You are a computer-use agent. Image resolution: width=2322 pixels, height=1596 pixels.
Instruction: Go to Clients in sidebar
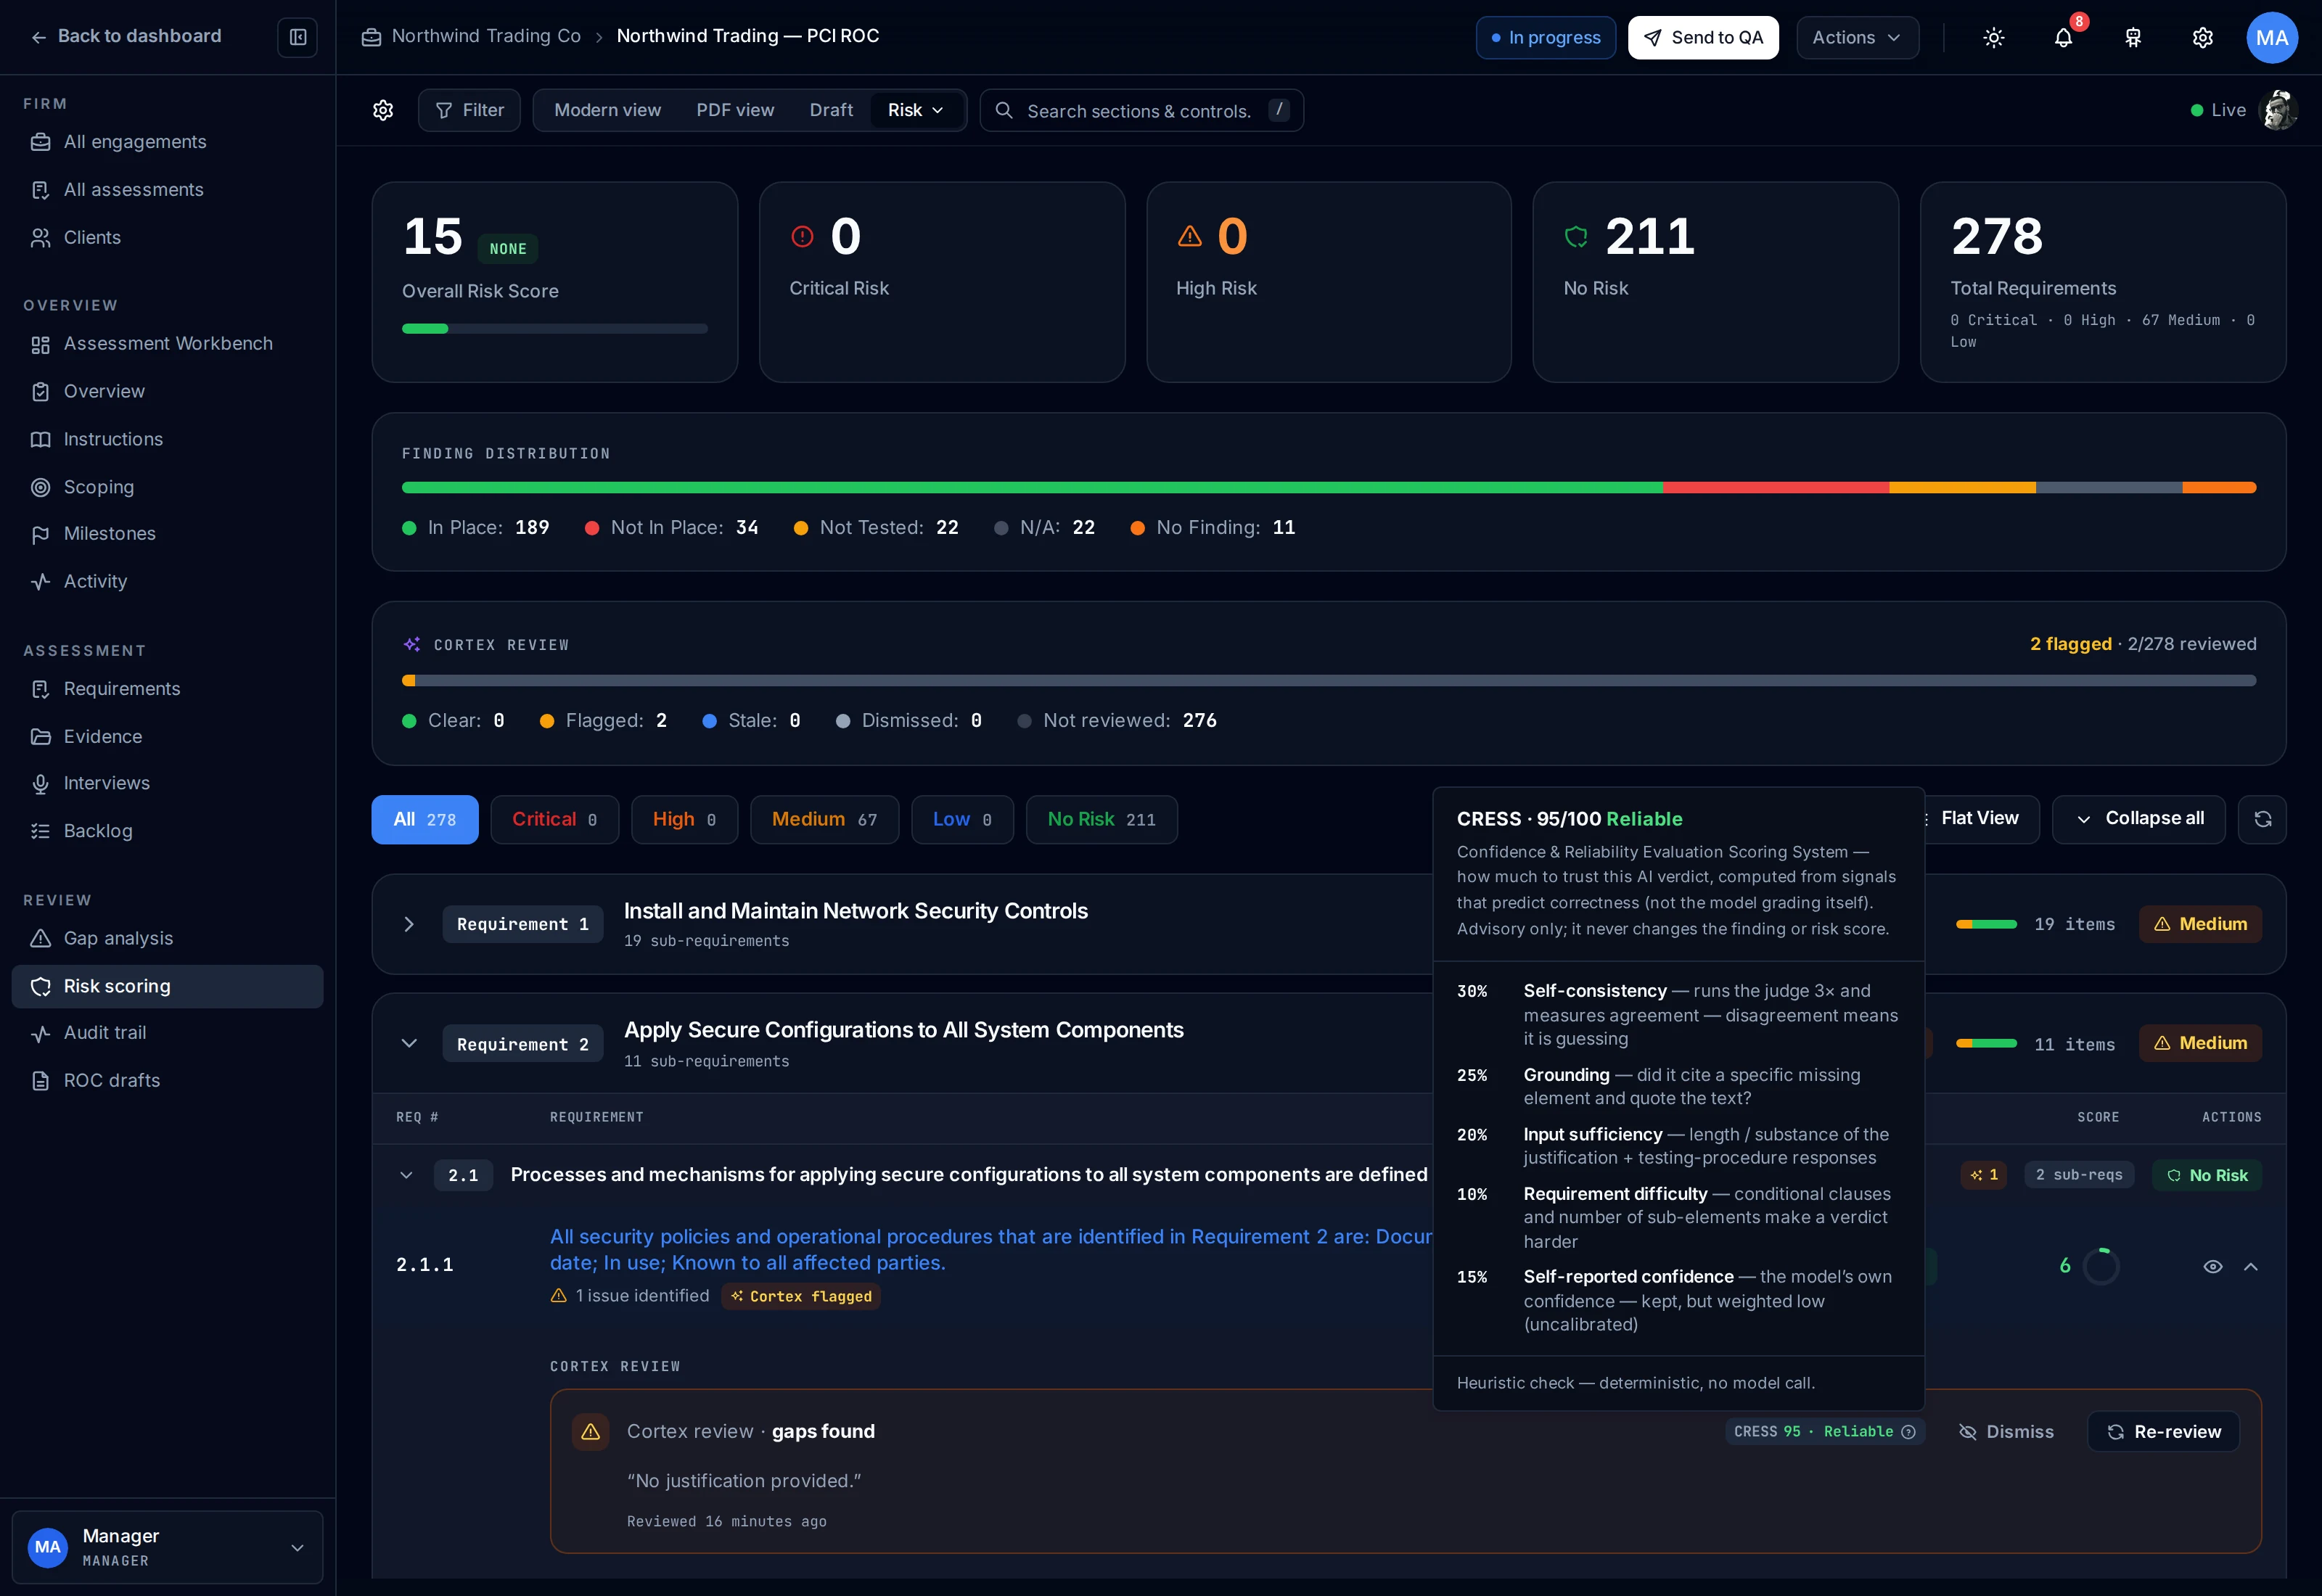(167, 238)
